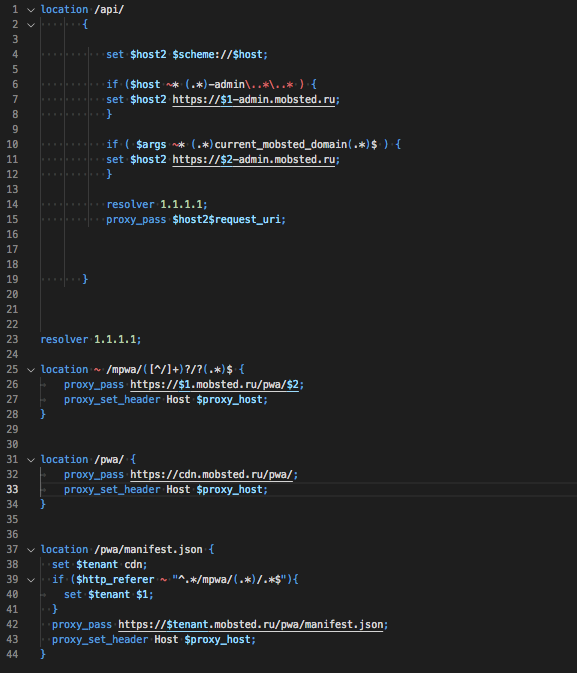Place cursor on proxy_pass $host2$request_uri

196,219
